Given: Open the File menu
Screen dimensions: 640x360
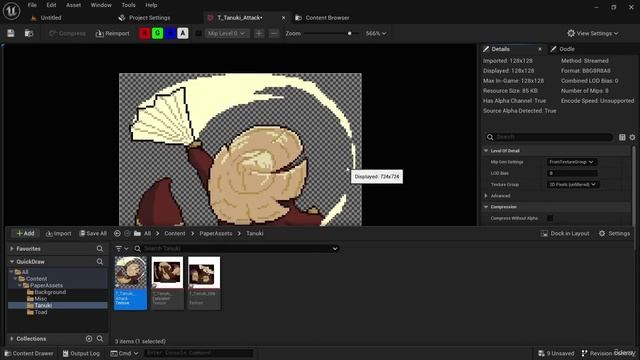Looking at the screenshot, I should pyautogui.click(x=32, y=5).
